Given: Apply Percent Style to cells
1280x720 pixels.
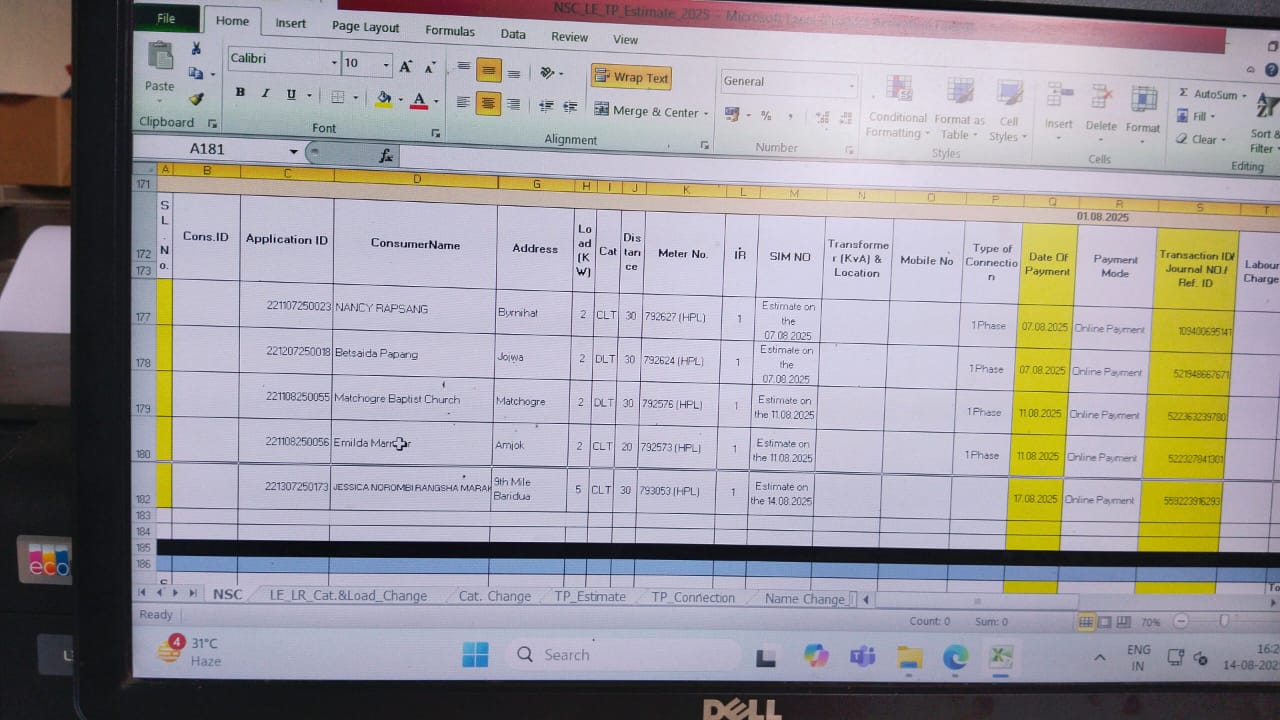Looking at the screenshot, I should pyautogui.click(x=766, y=116).
